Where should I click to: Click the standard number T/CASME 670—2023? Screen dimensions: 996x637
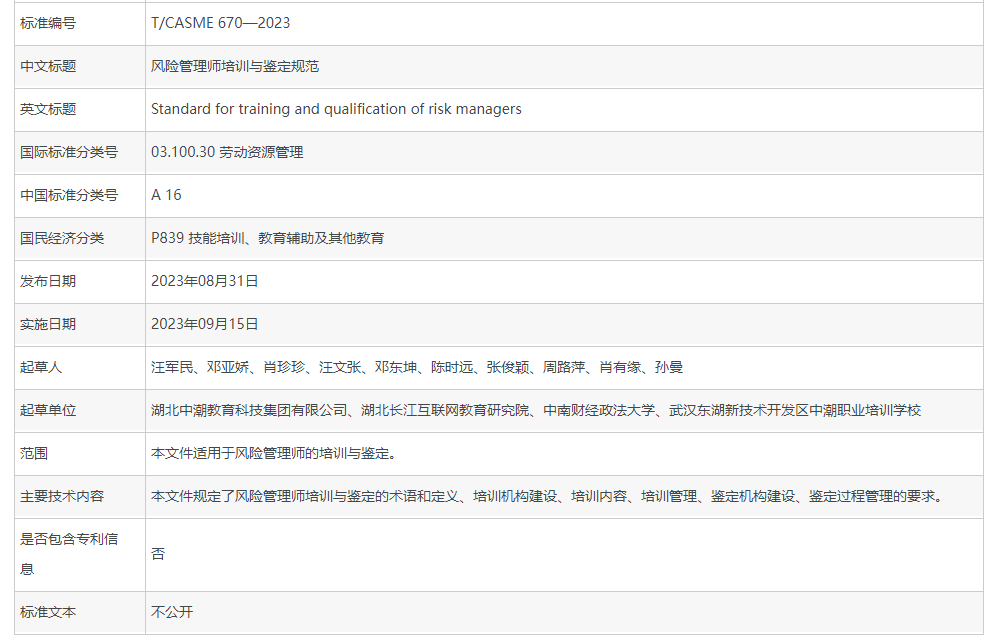pyautogui.click(x=220, y=23)
